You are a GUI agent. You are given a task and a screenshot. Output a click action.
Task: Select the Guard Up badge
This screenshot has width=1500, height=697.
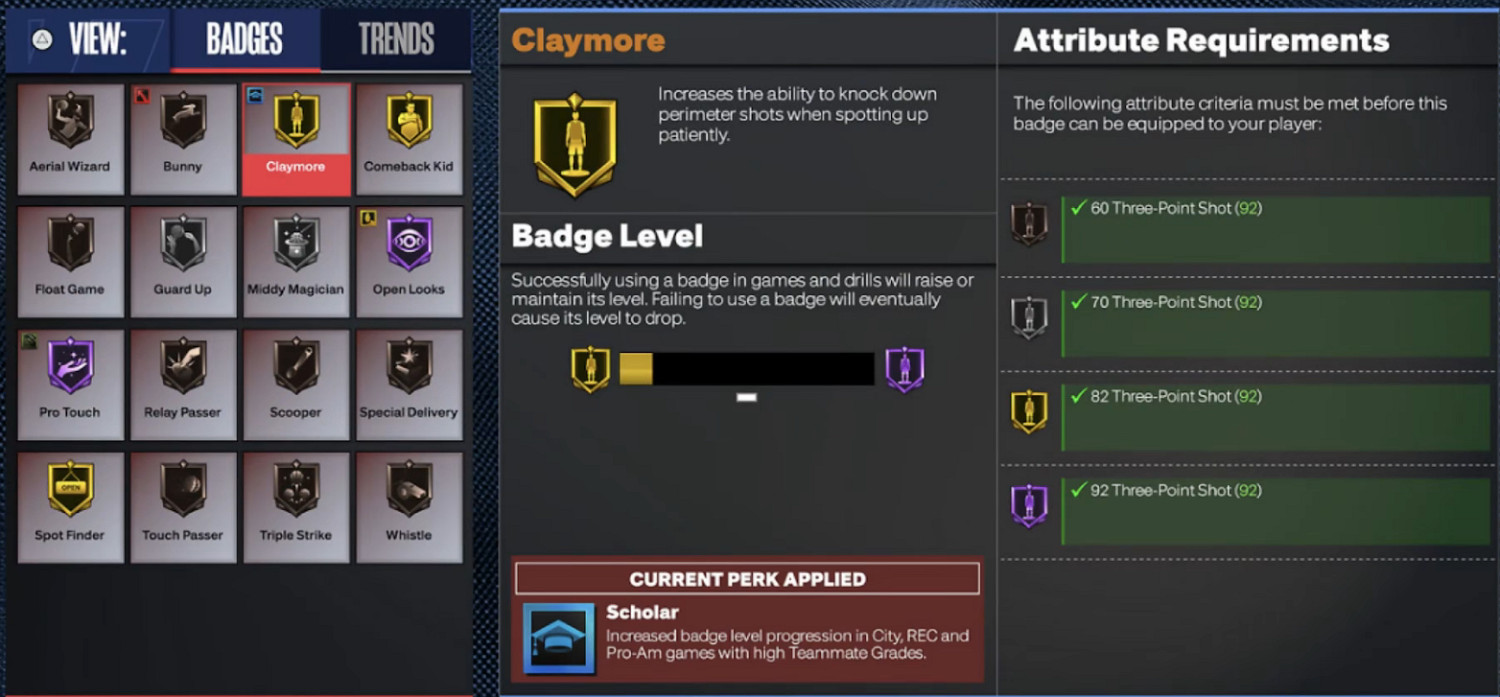pos(183,262)
